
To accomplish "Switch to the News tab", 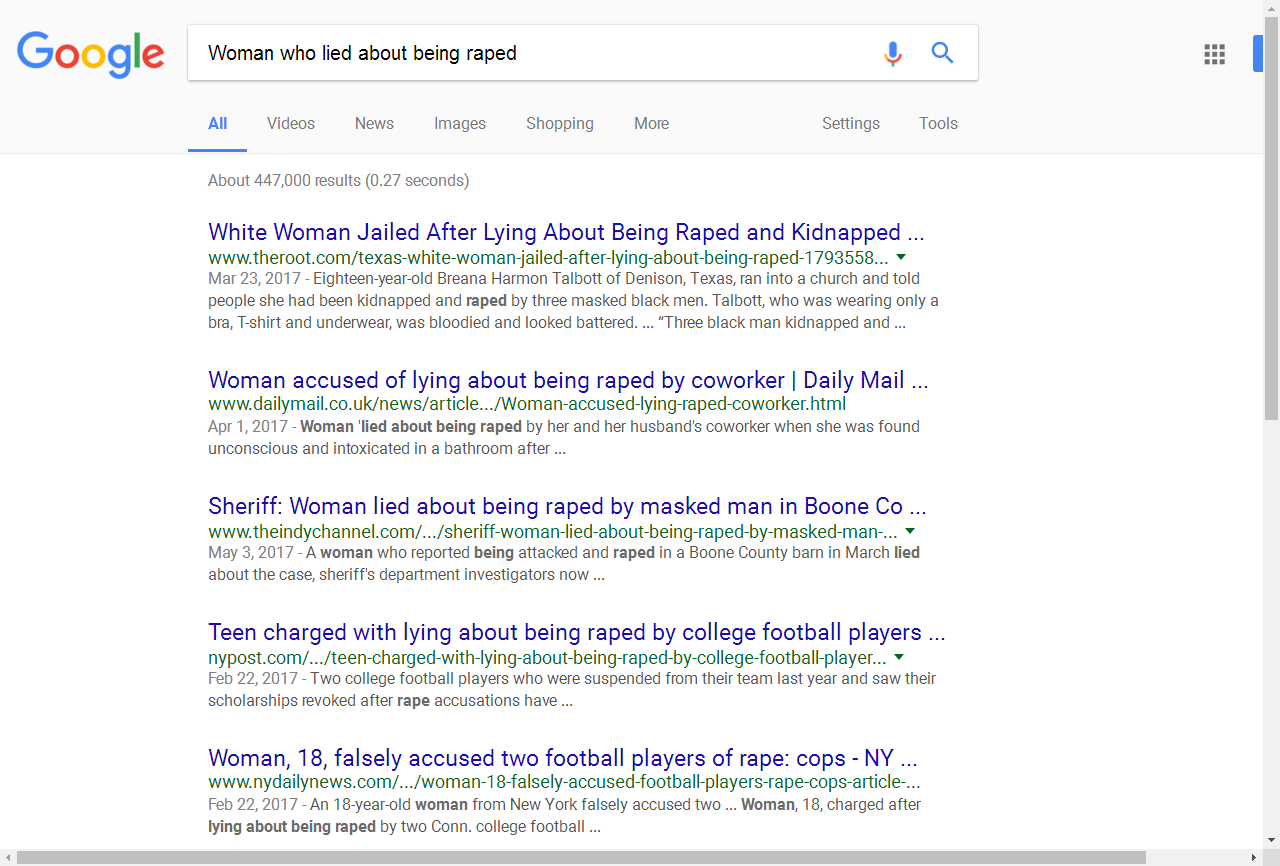I will pyautogui.click(x=374, y=124).
